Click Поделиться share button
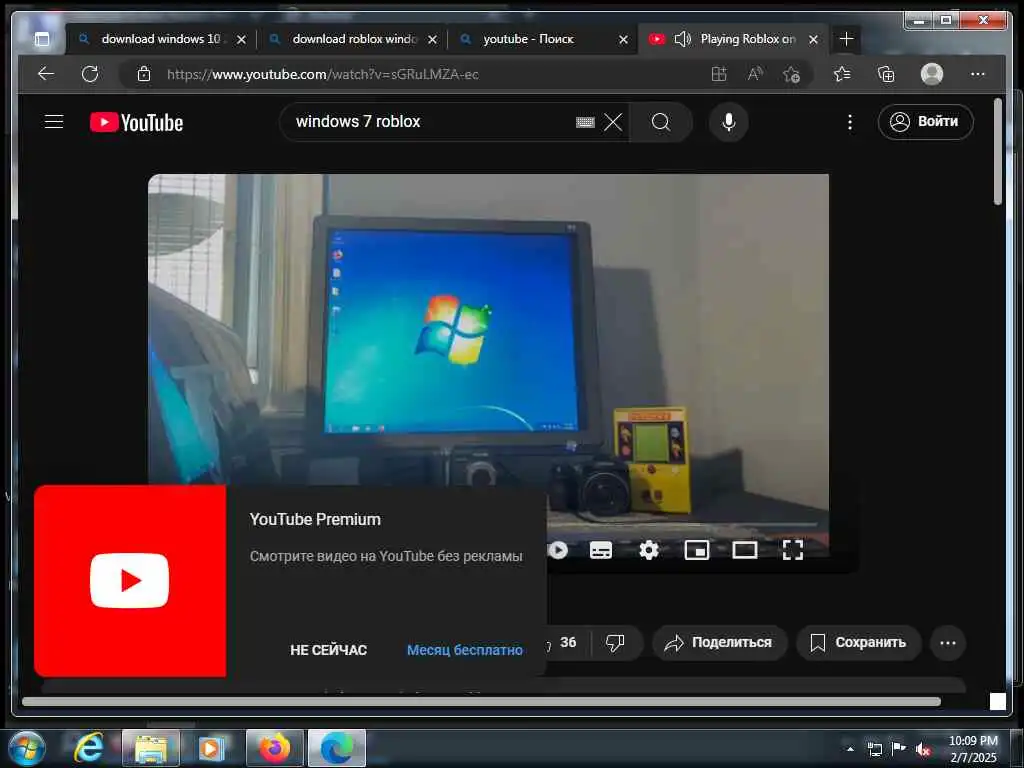 [x=719, y=643]
